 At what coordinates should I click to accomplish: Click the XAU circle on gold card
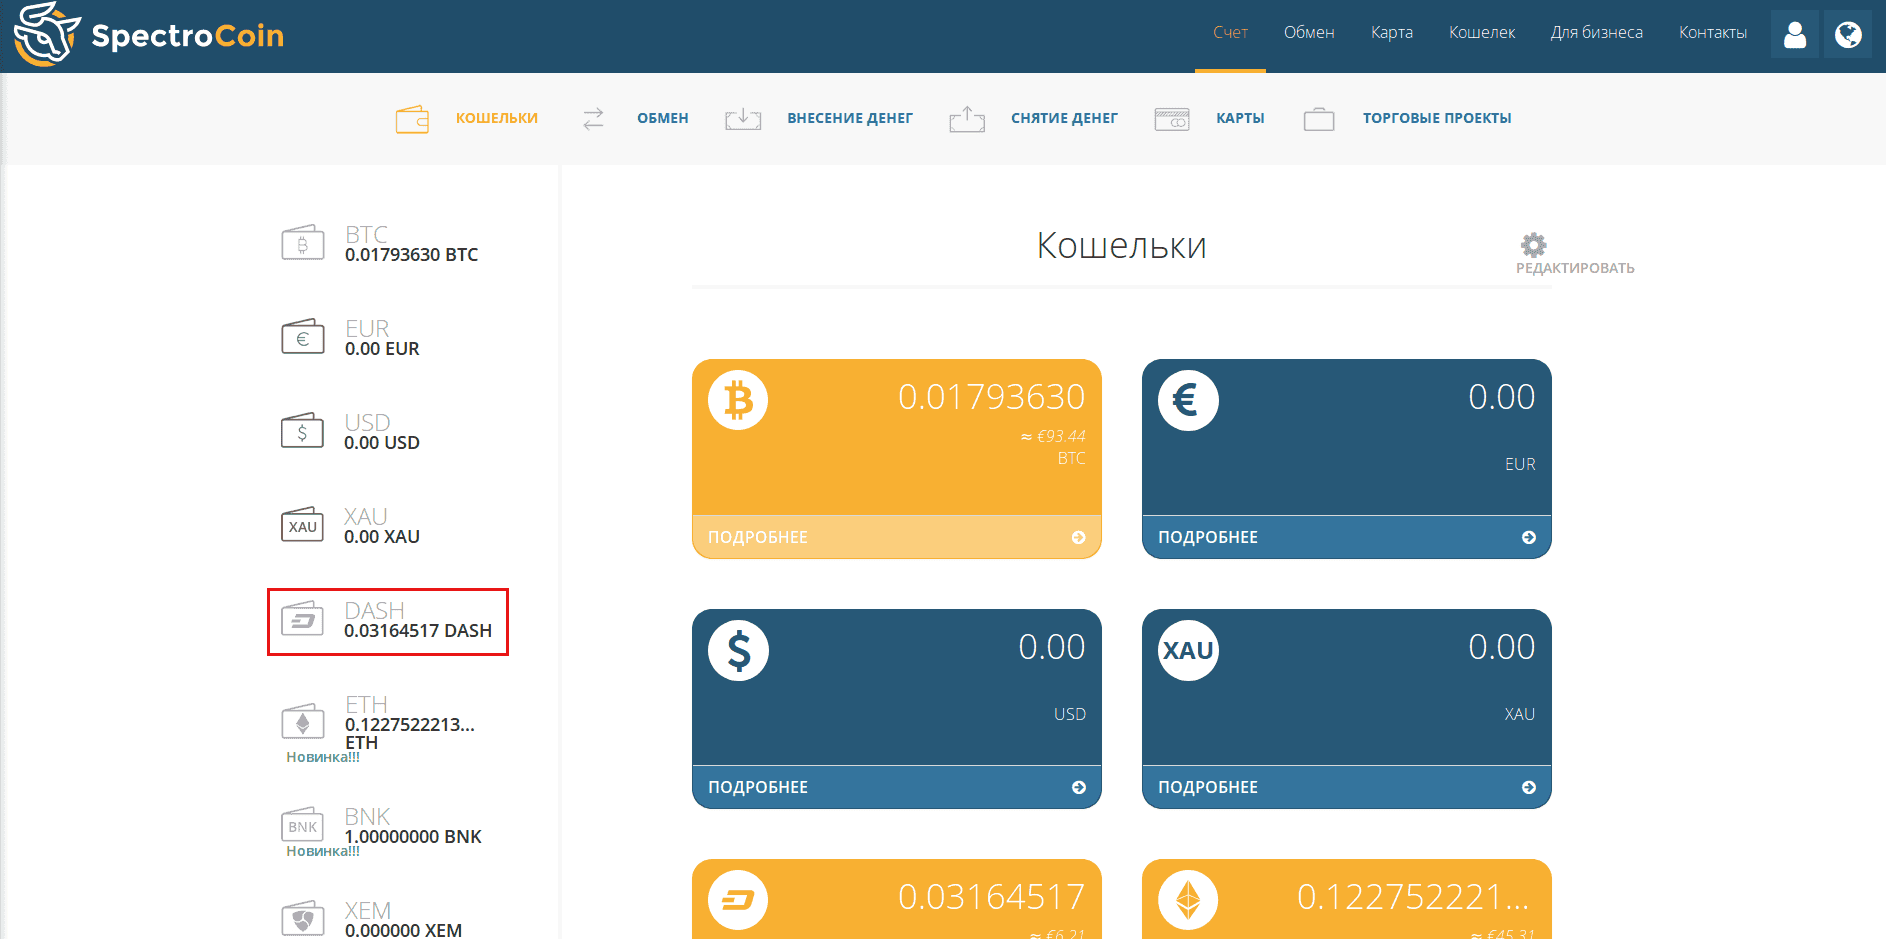[1188, 650]
